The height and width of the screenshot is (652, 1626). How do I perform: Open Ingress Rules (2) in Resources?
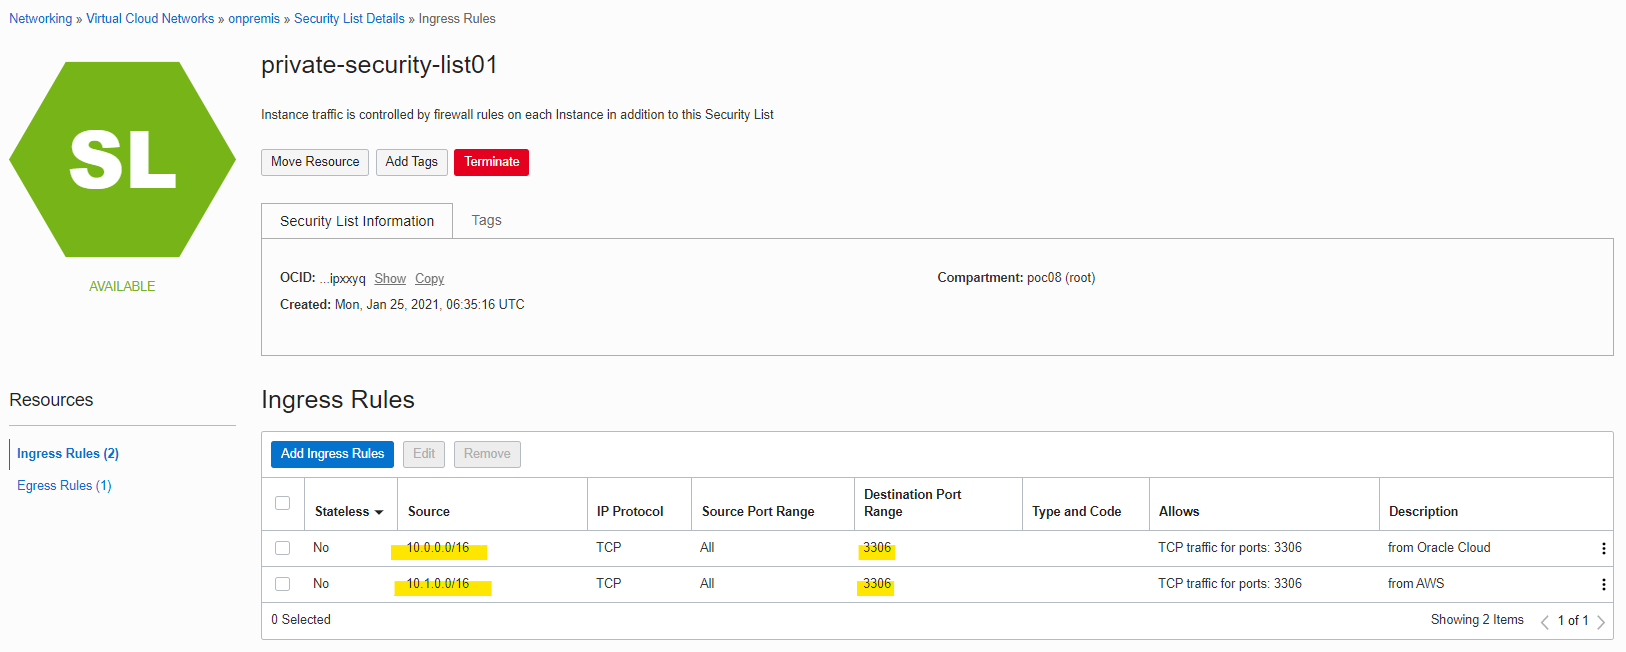68,453
